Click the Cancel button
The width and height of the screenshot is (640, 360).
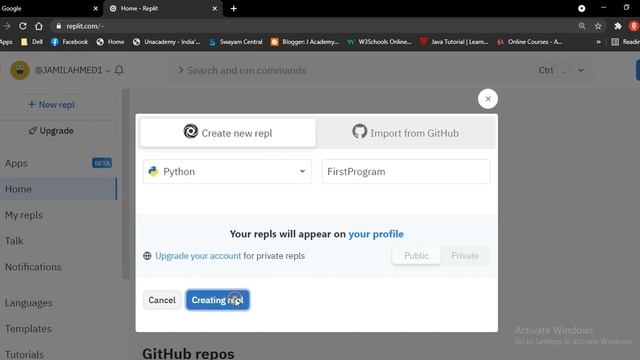pyautogui.click(x=162, y=300)
